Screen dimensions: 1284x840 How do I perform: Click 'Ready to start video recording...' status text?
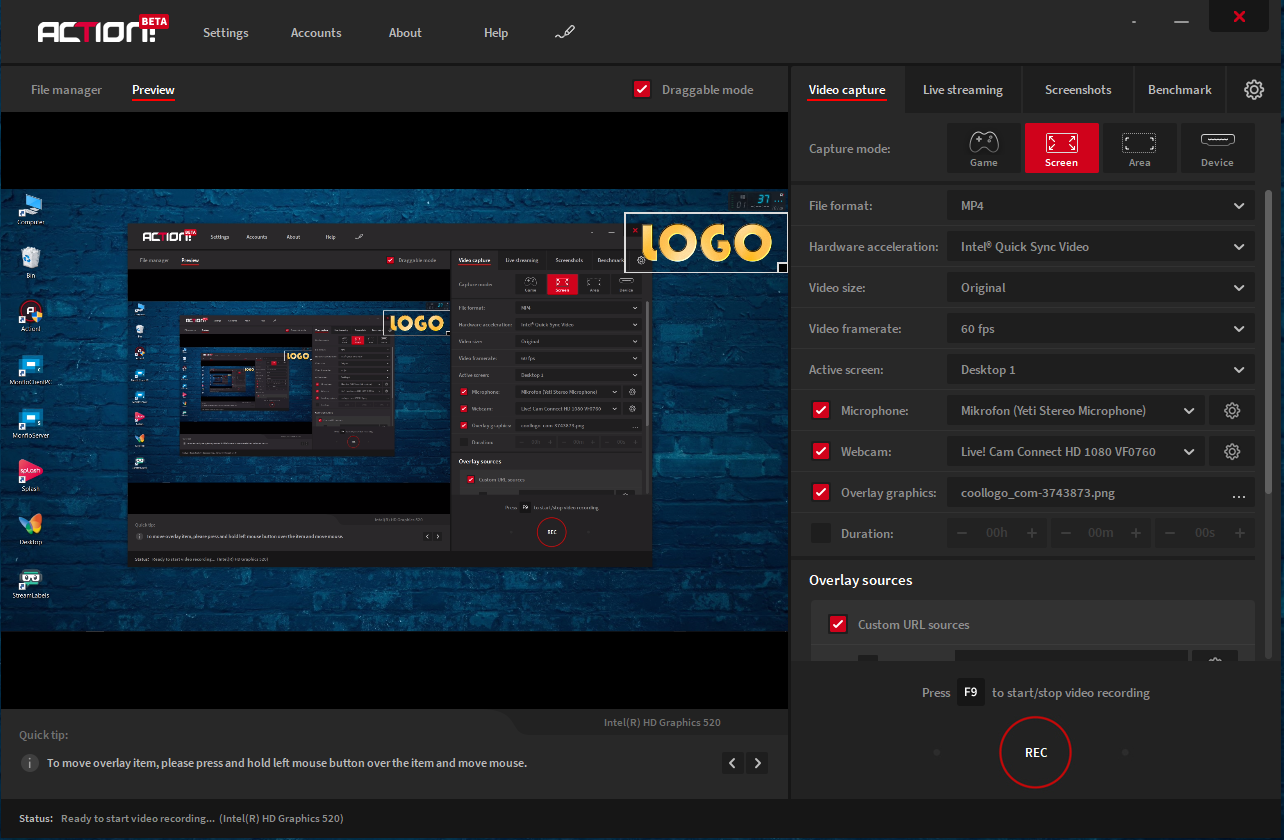pyautogui.click(x=138, y=818)
